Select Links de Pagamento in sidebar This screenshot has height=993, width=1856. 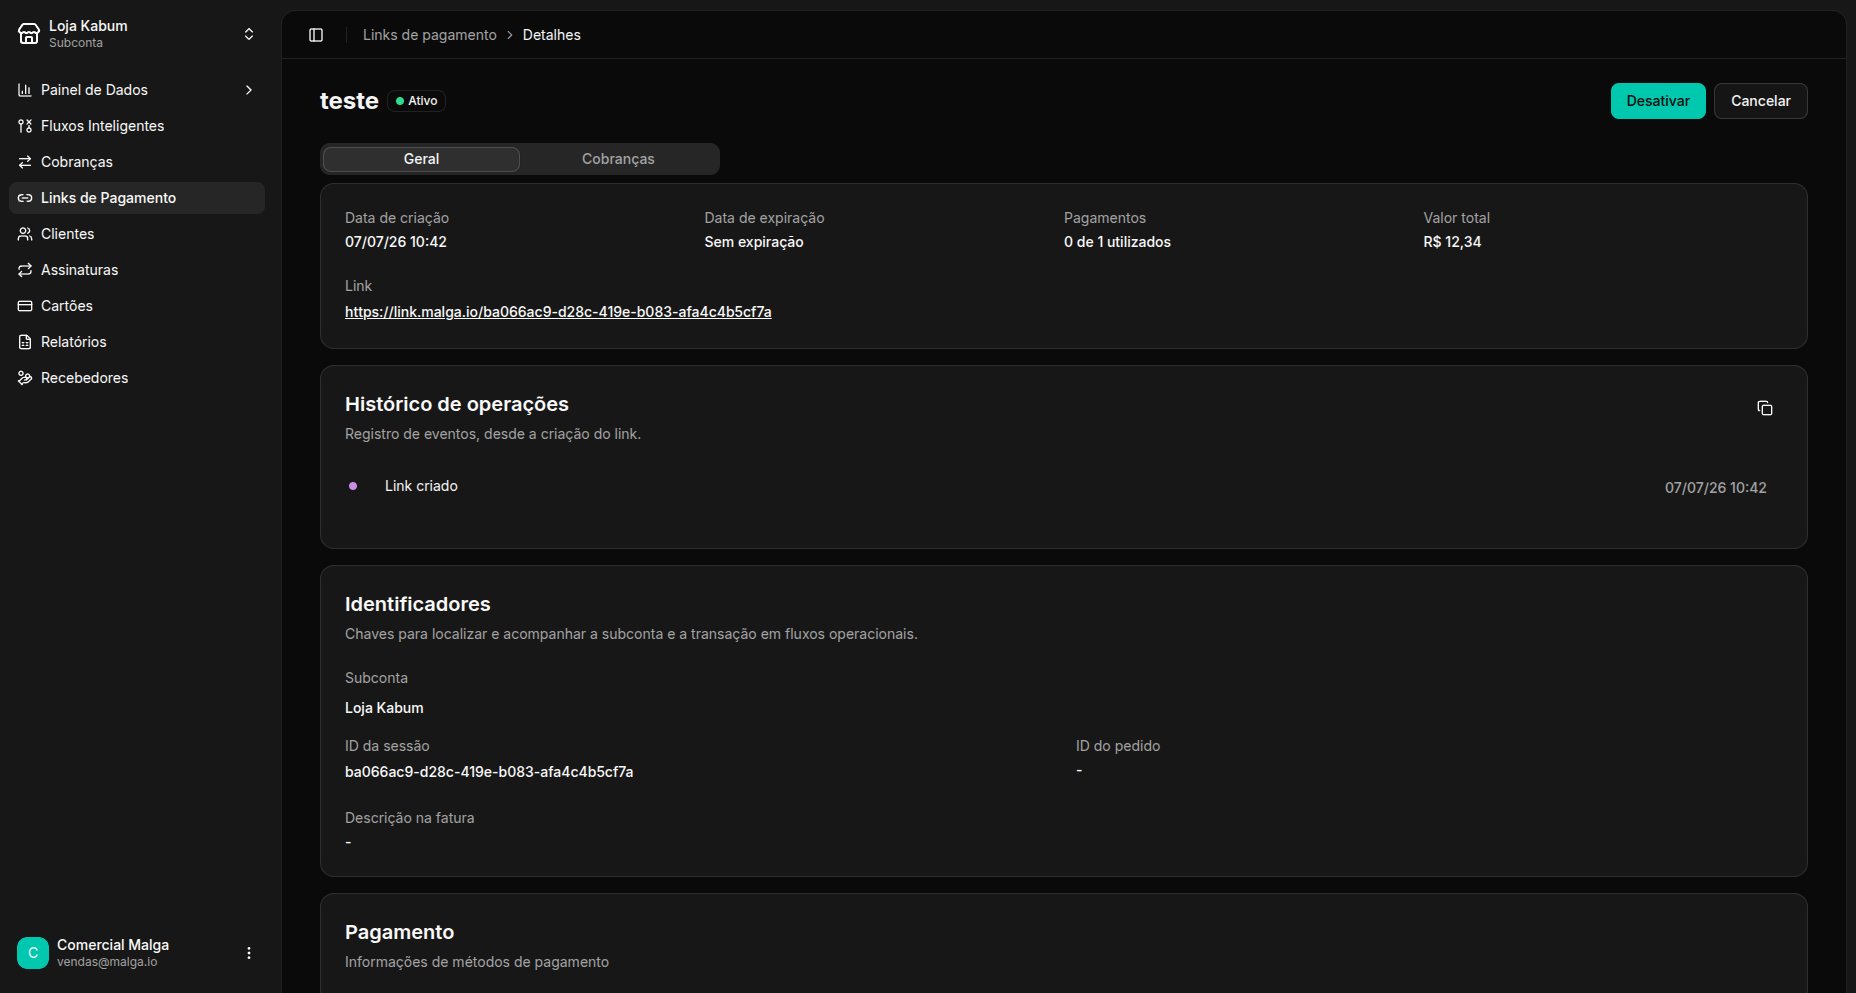pos(137,198)
